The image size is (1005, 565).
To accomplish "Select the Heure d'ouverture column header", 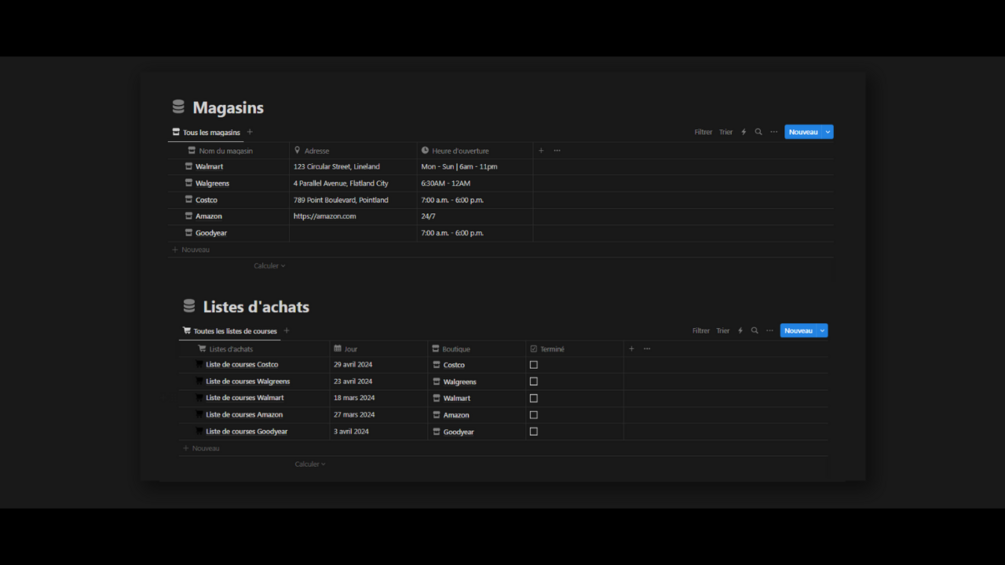I will click(x=455, y=151).
